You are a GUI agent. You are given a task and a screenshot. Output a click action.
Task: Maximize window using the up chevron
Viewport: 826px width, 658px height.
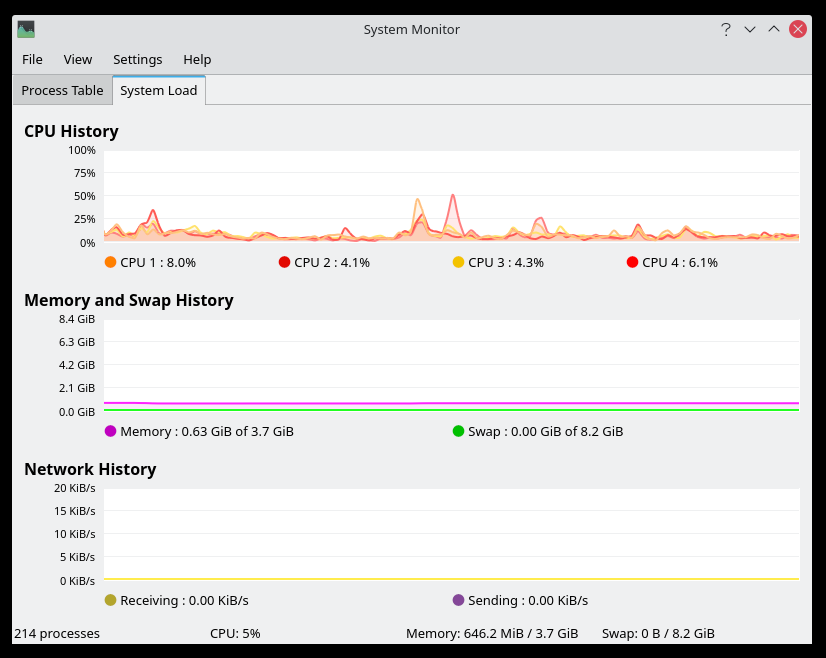[774, 29]
